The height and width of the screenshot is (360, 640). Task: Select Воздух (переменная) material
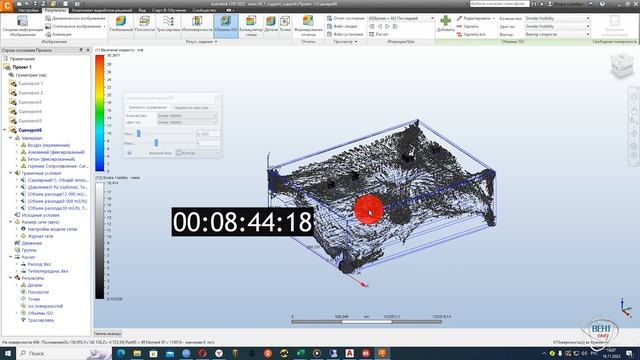[x=49, y=145]
